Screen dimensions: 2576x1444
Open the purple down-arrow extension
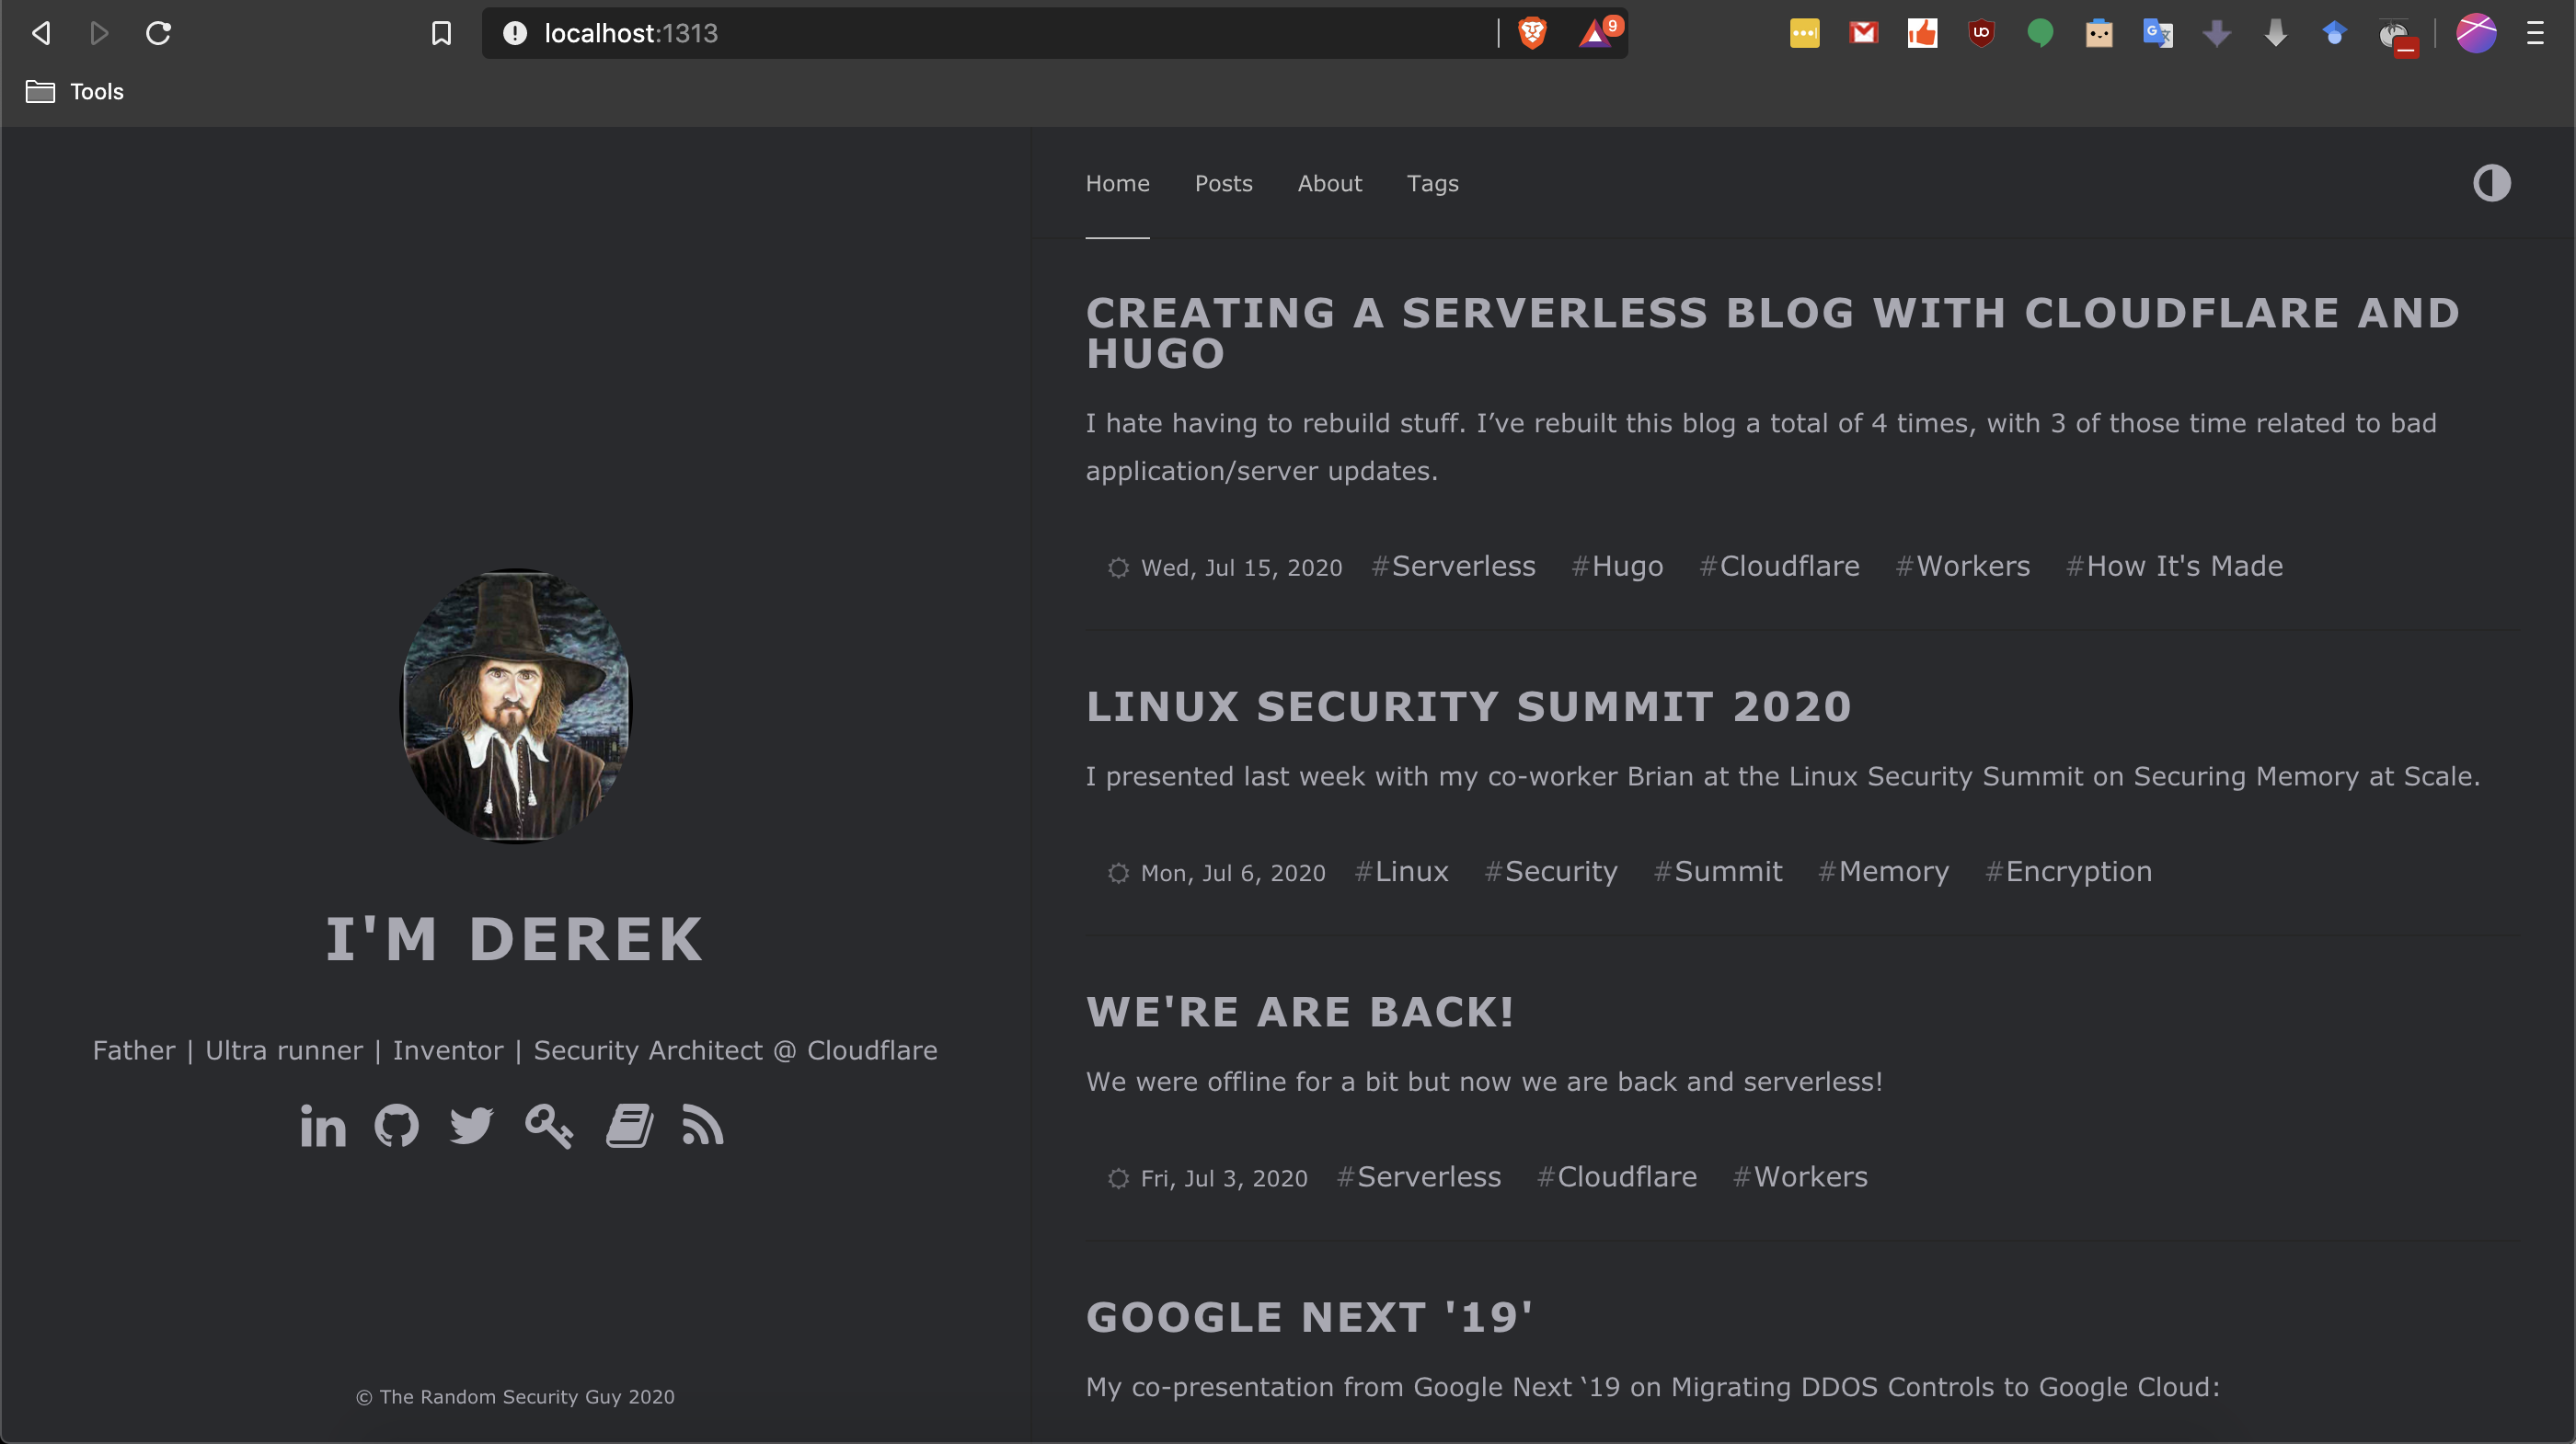click(x=2217, y=33)
